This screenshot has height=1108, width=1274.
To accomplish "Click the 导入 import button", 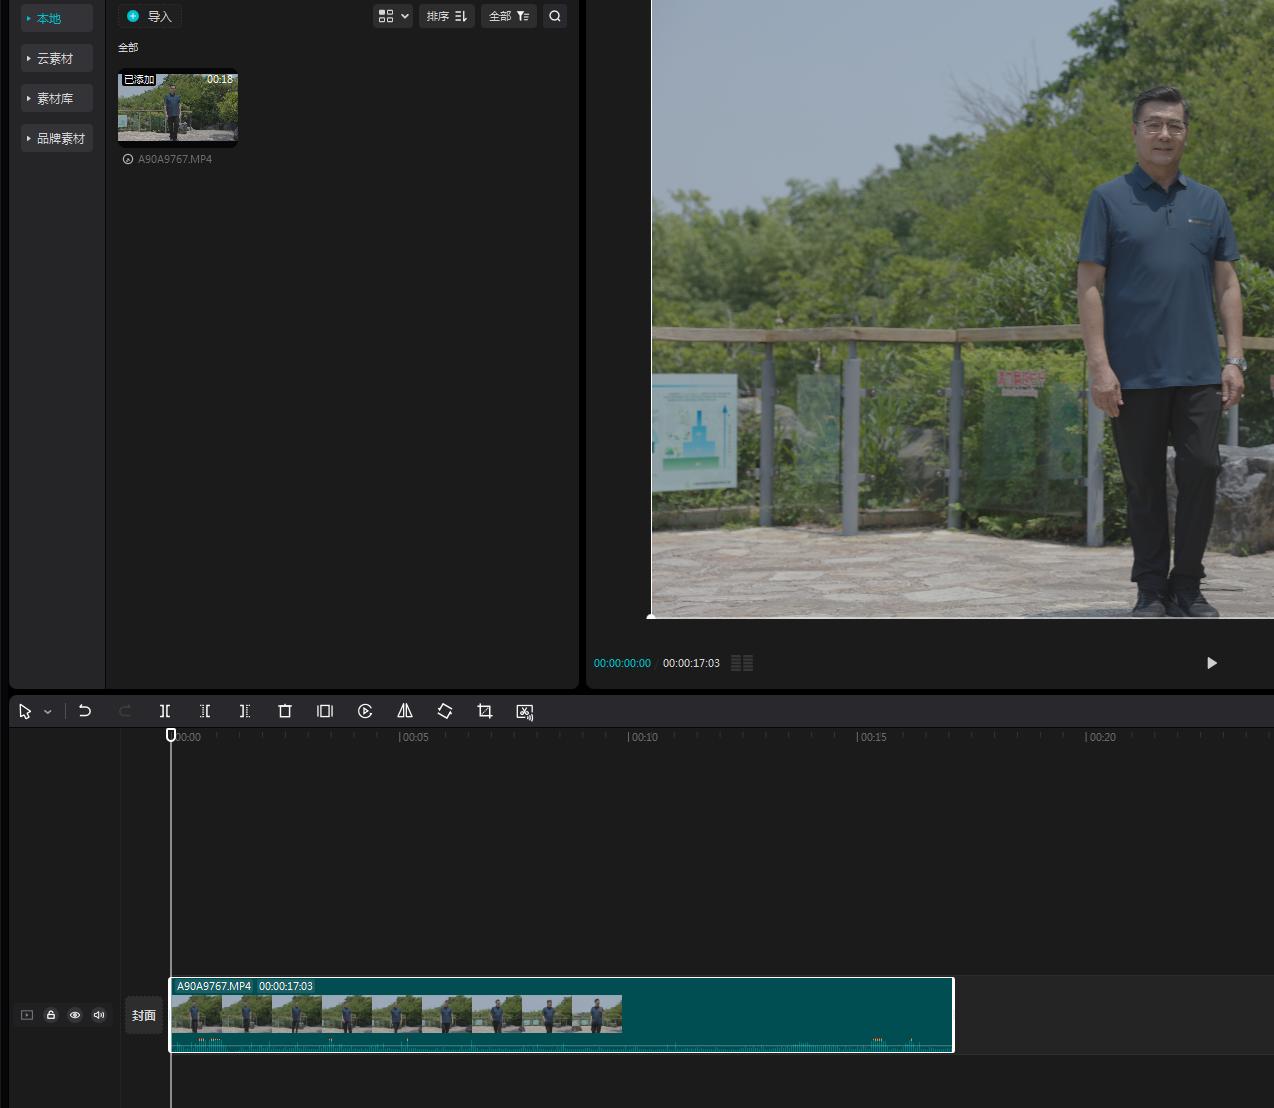I will 150,16.
